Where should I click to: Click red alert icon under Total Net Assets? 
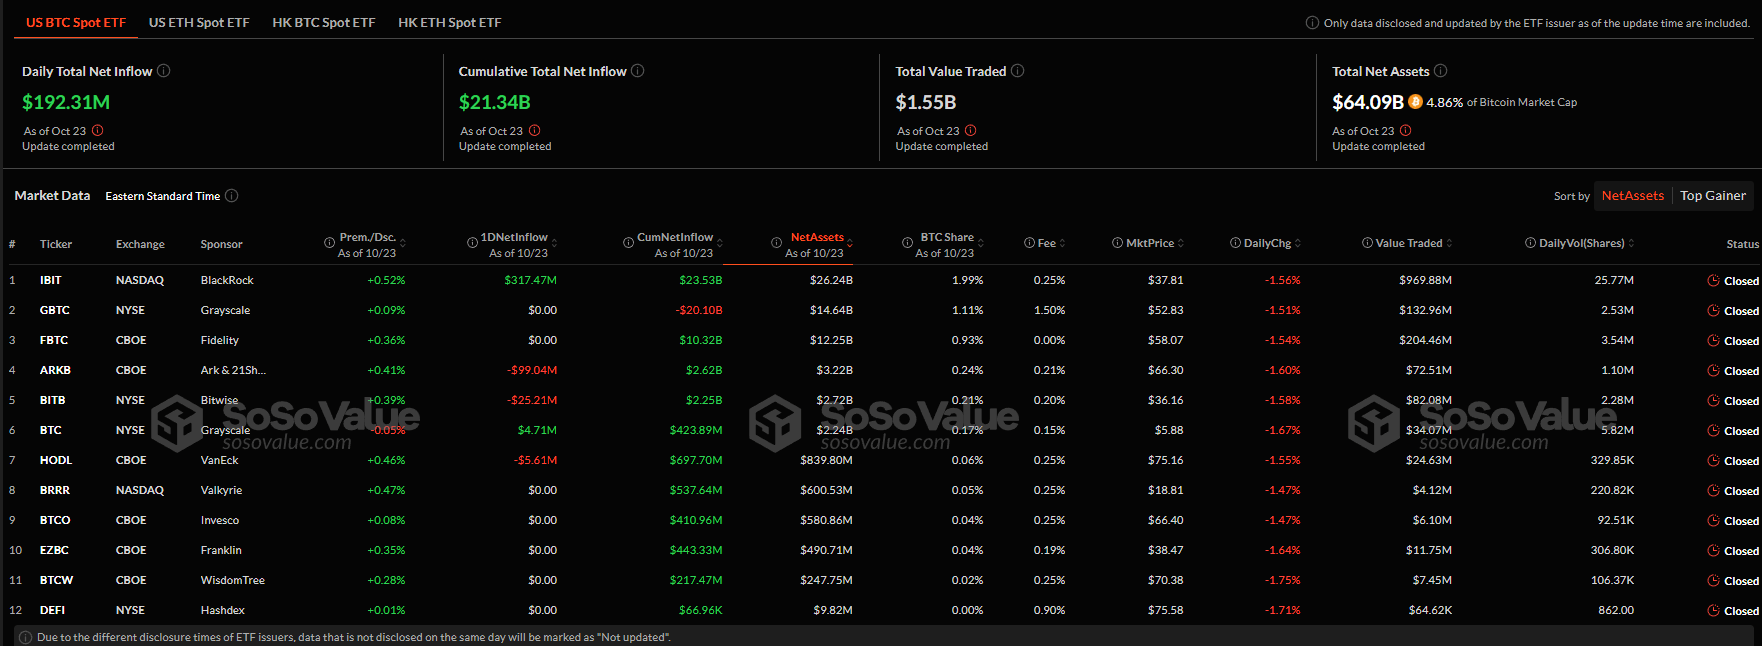1406,131
